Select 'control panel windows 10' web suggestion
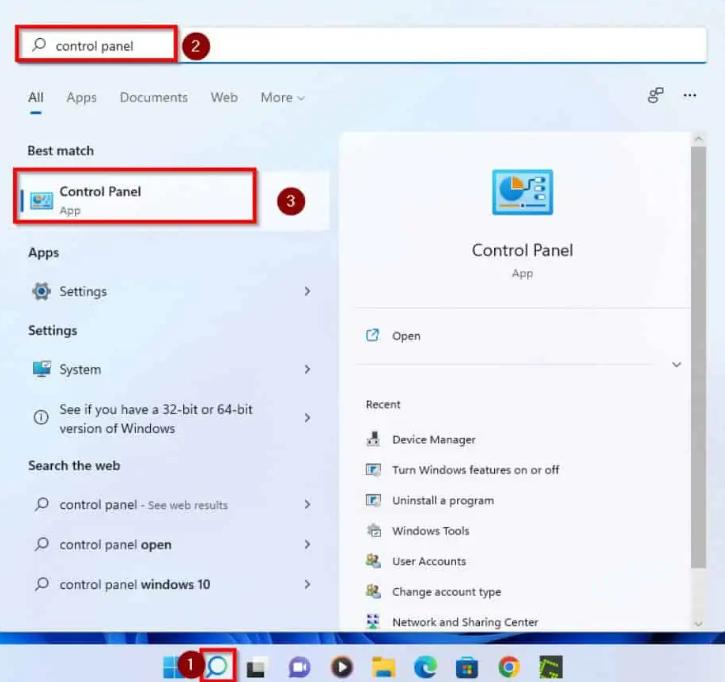Screen dimensions: 725x682 coord(172,584)
